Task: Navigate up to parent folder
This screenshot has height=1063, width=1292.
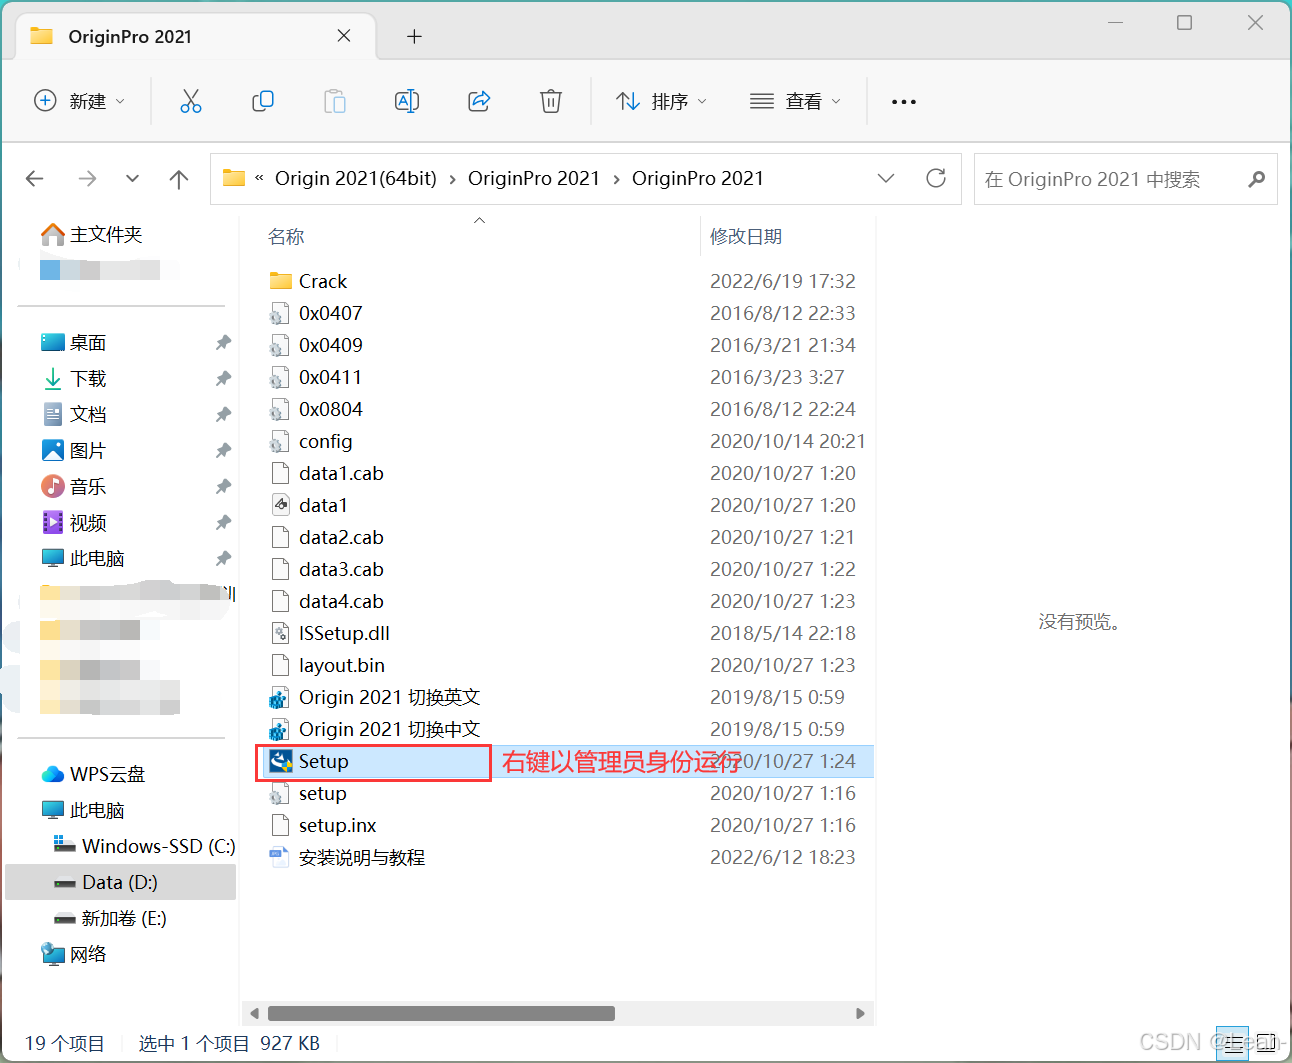Action: [178, 178]
